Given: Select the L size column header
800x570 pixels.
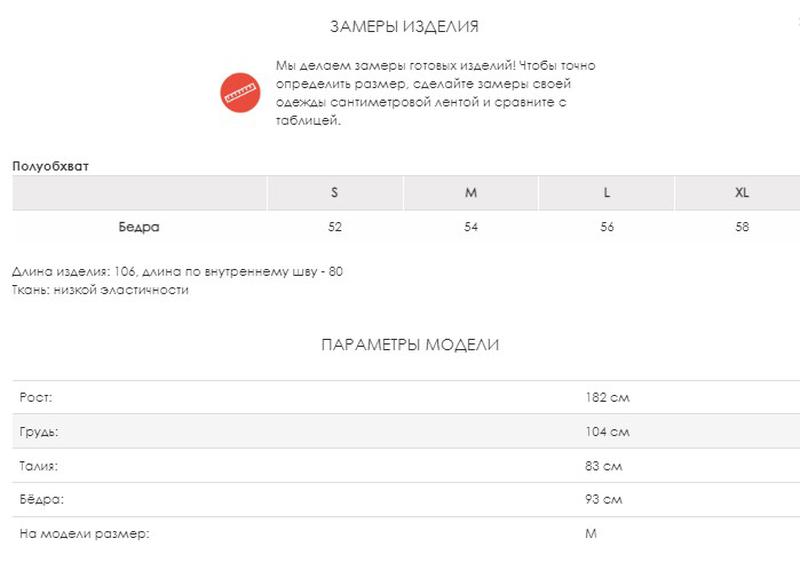Looking at the screenshot, I should point(607,193).
